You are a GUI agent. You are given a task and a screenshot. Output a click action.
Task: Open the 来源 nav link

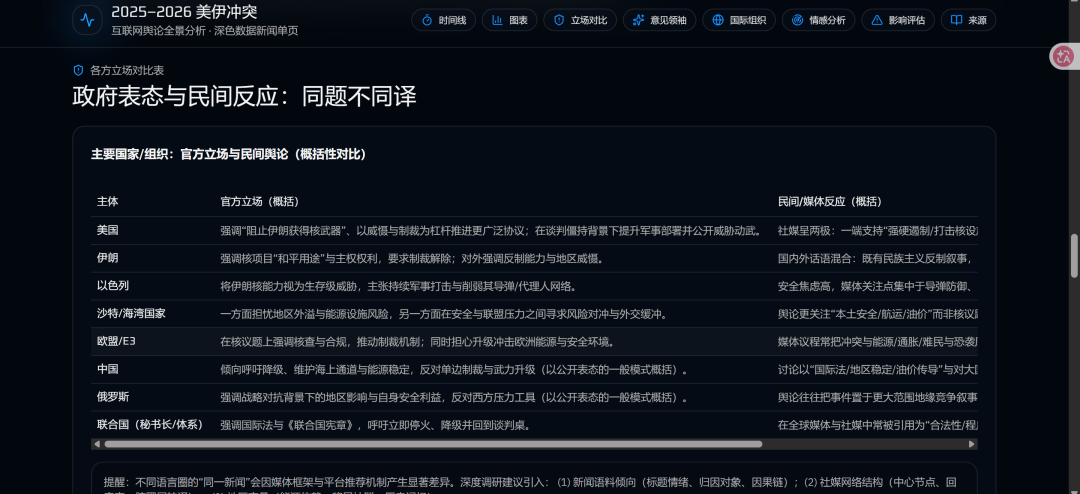(x=968, y=20)
